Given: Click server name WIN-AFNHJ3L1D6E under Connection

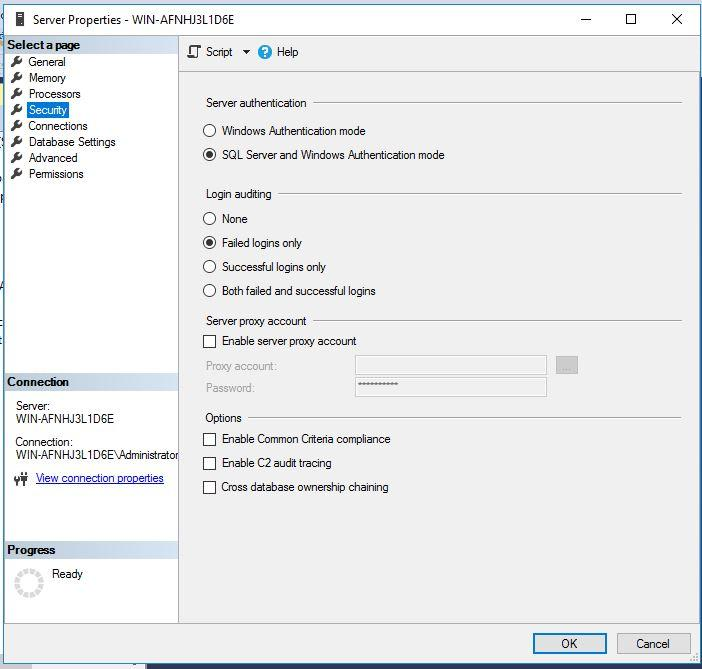Looking at the screenshot, I should [x=65, y=419].
